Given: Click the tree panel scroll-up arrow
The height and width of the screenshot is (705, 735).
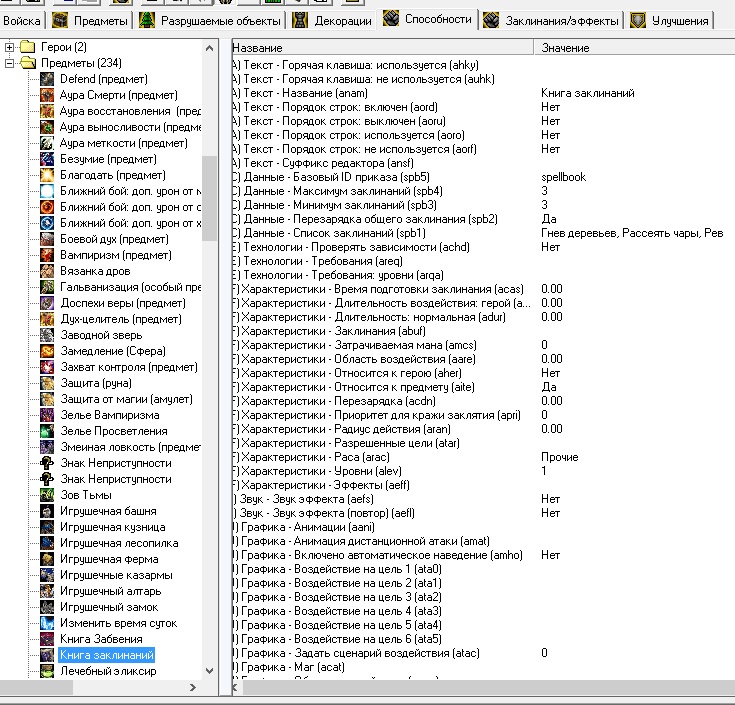Looking at the screenshot, I should (x=210, y=48).
